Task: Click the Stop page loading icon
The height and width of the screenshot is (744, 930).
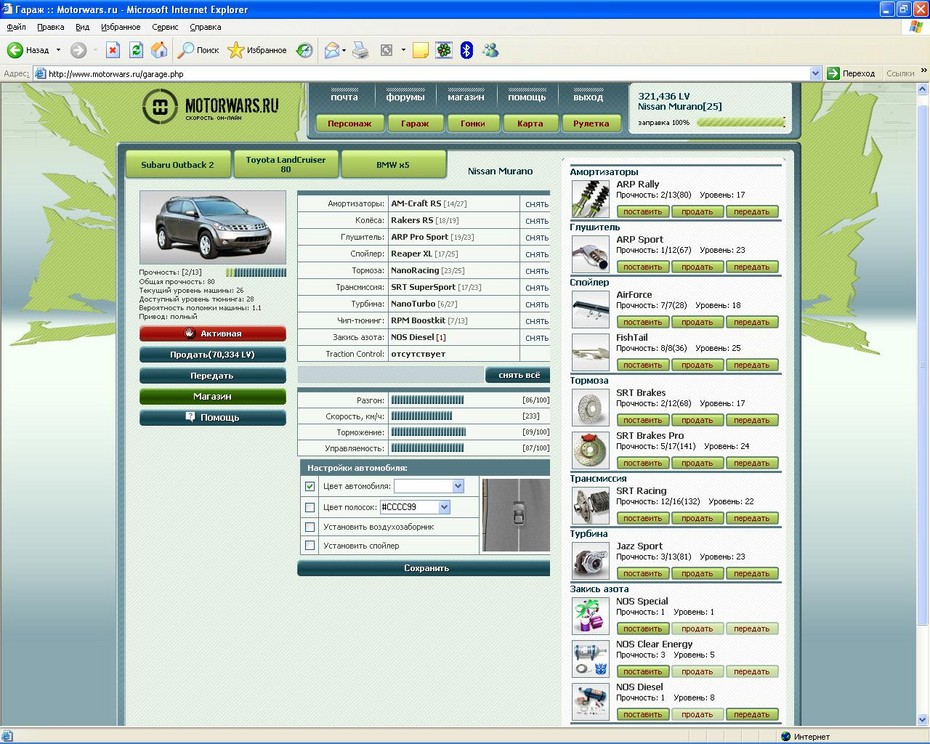Action: [x=113, y=50]
